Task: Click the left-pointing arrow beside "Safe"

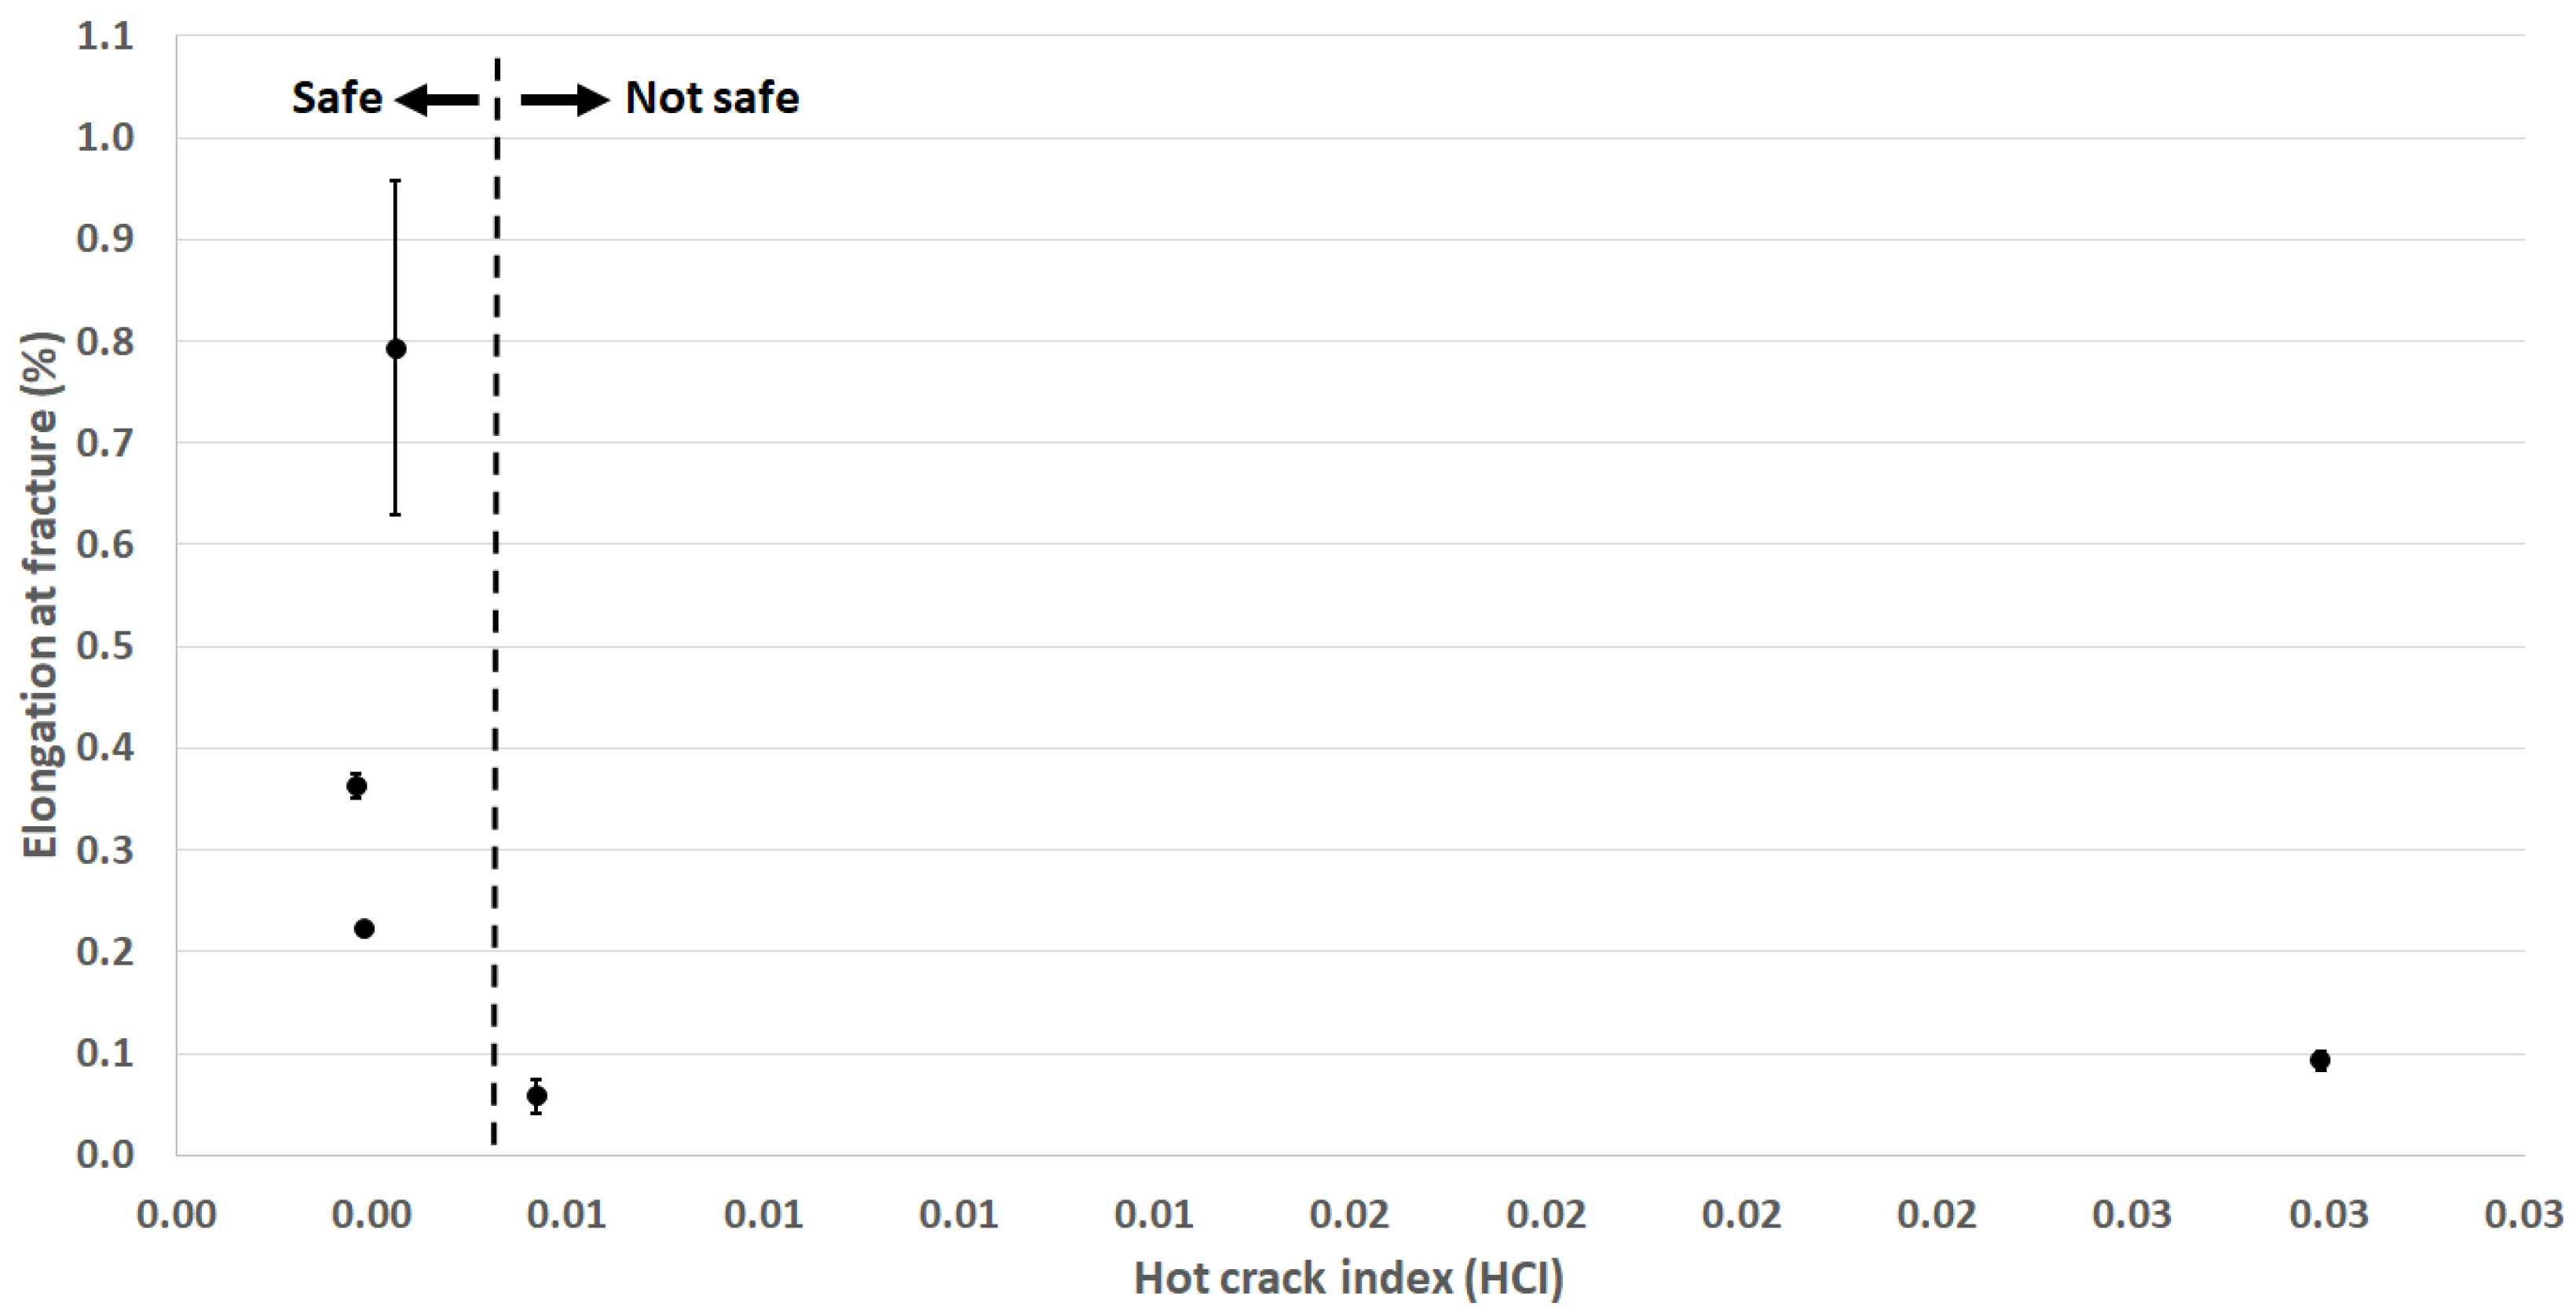Action: pos(437,99)
